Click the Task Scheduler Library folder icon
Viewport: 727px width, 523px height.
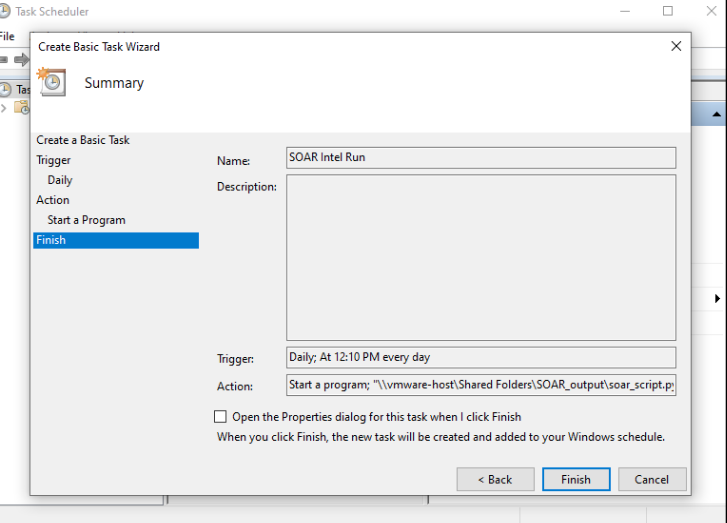coord(22,108)
